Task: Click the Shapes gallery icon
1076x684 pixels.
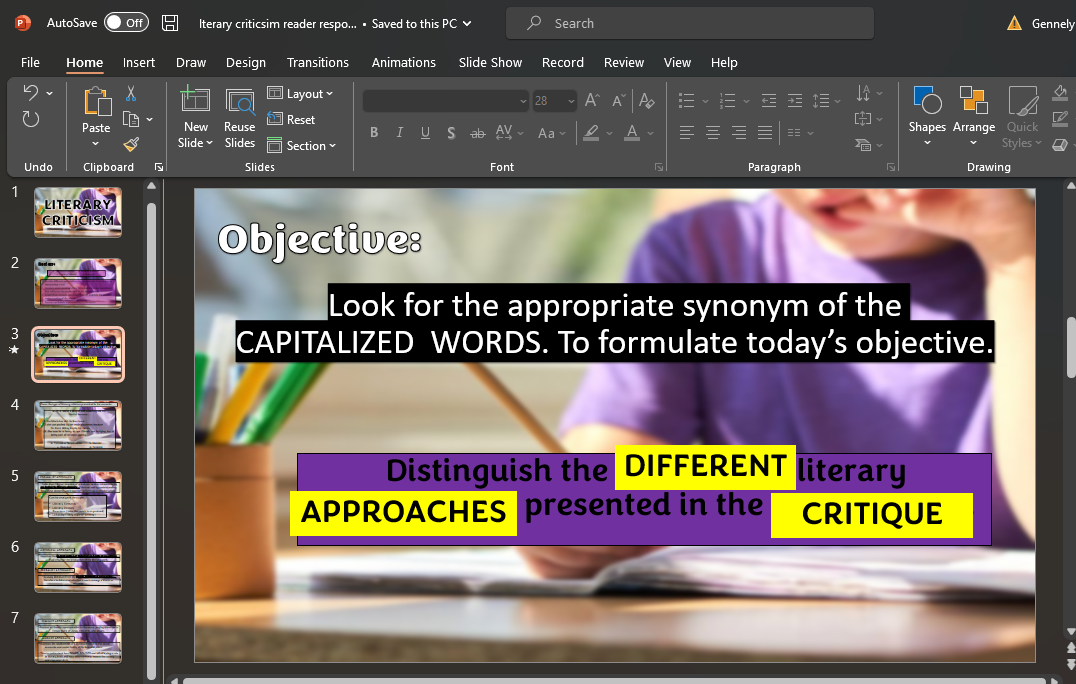Action: 927,102
